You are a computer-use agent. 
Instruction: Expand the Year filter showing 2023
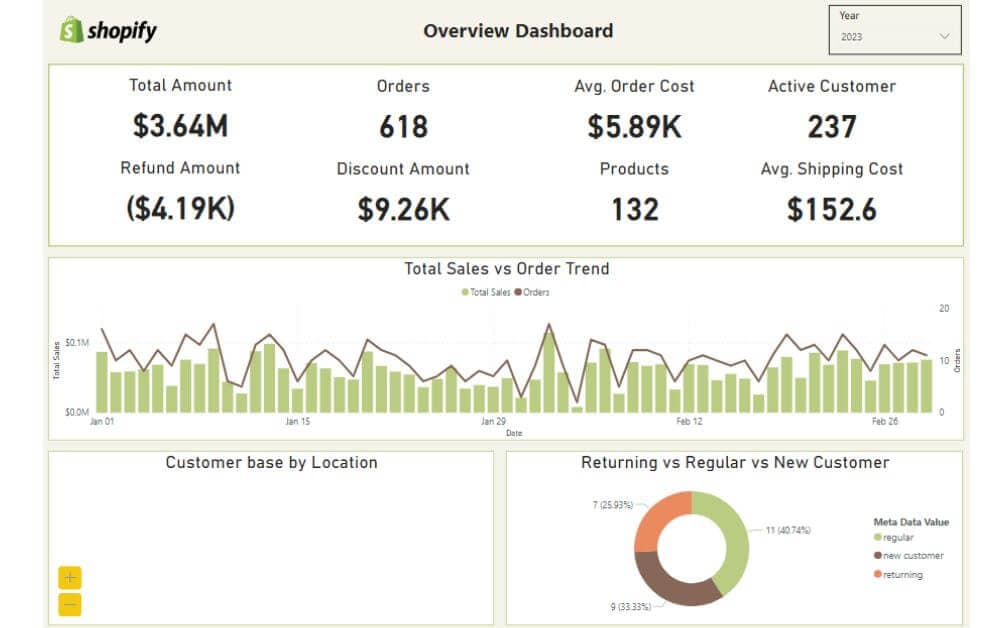point(893,36)
